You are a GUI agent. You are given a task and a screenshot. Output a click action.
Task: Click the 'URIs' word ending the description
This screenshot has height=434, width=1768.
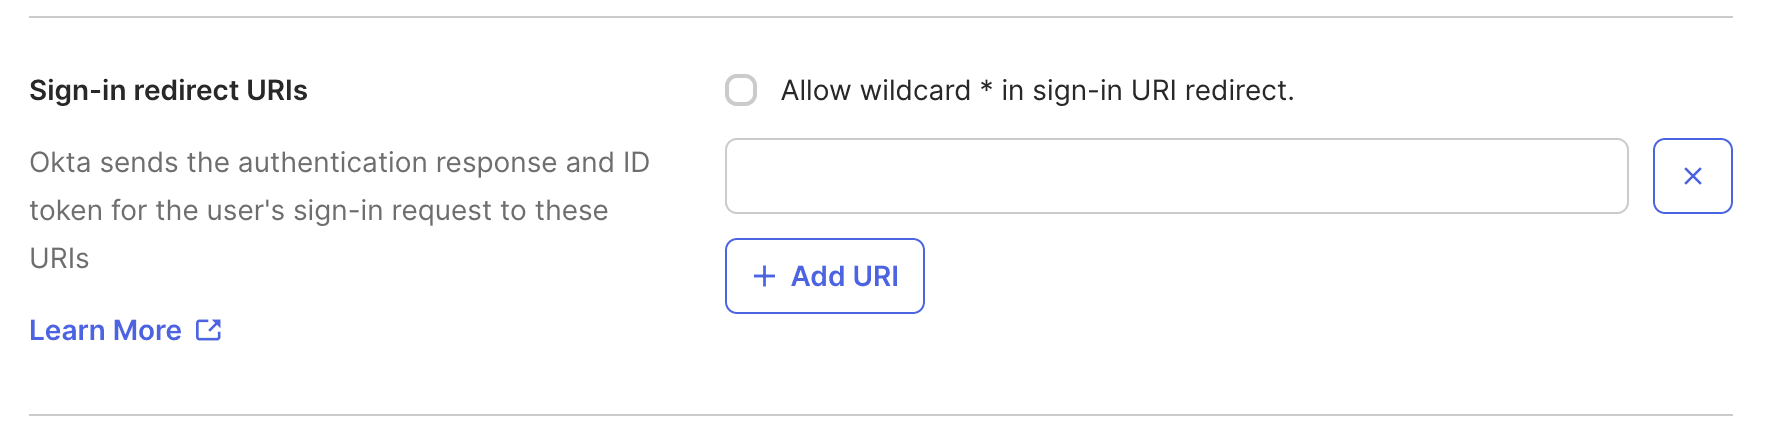point(59,258)
